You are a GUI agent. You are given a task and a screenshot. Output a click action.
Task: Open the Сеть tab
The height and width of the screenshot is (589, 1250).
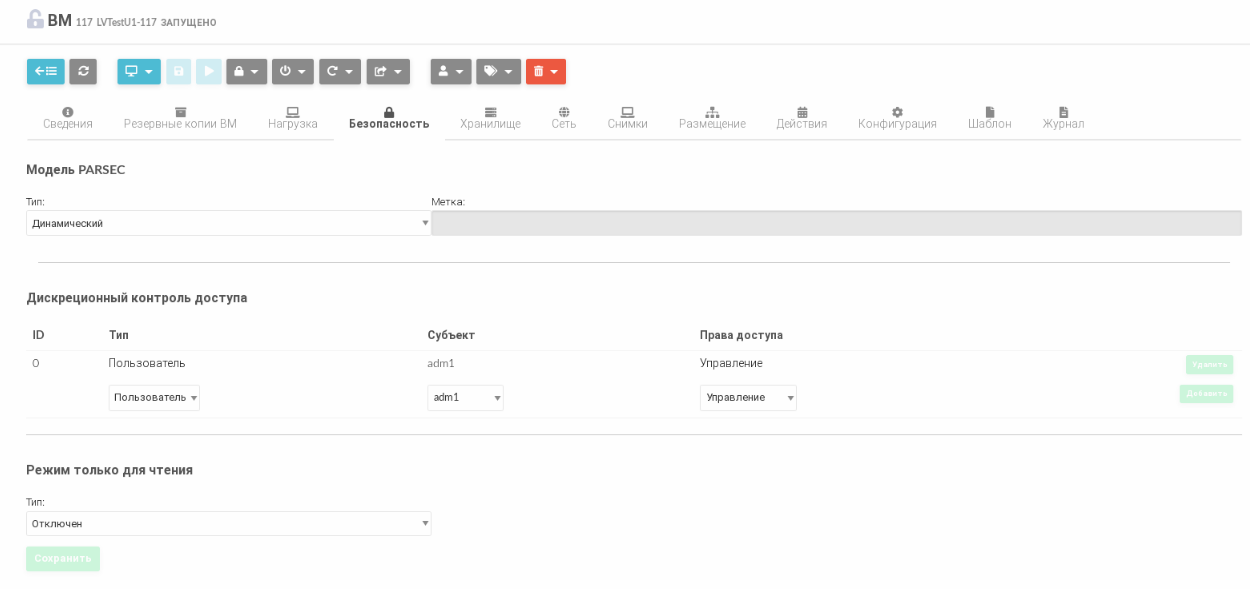[564, 118]
